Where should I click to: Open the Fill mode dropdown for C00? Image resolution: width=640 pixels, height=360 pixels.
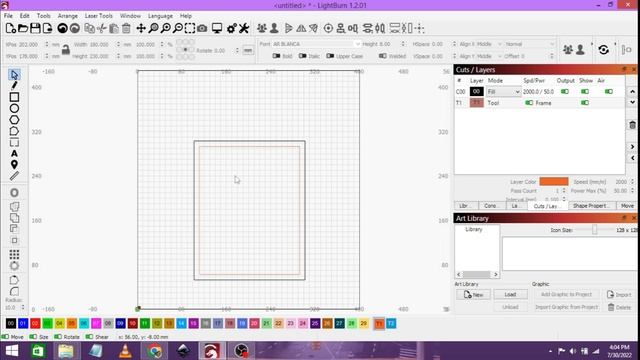pyautogui.click(x=503, y=92)
